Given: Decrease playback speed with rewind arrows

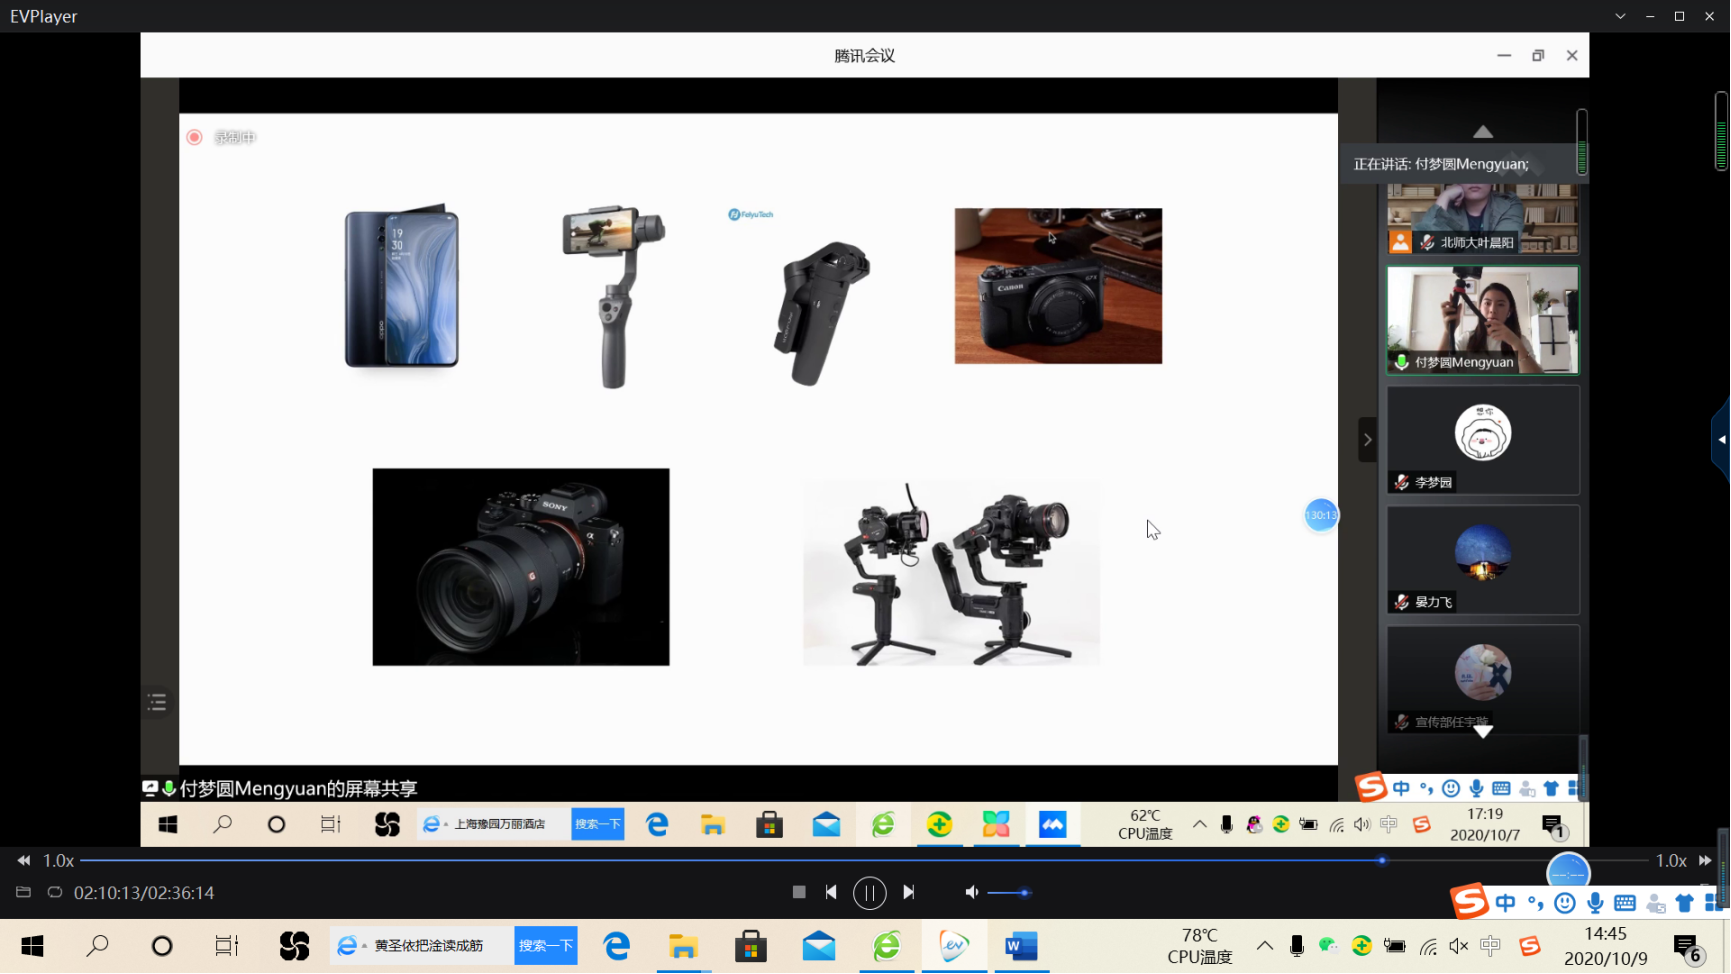Looking at the screenshot, I should pos(23,860).
